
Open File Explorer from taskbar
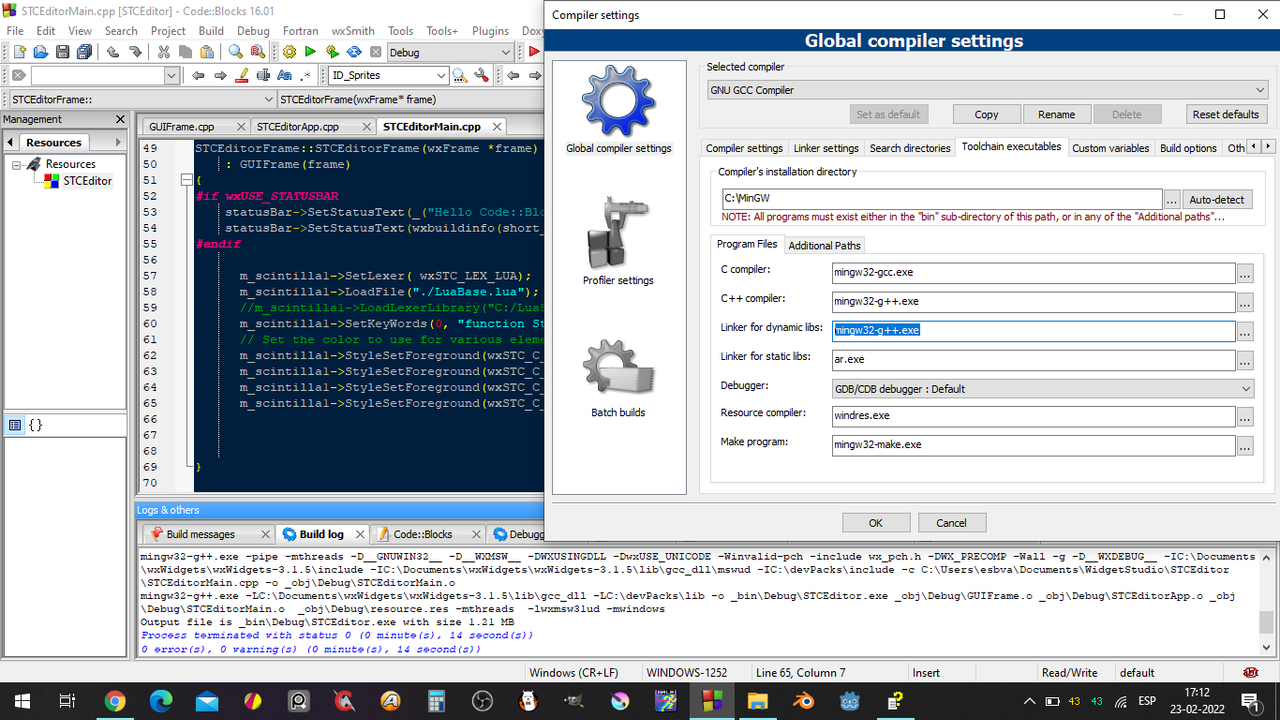tap(757, 701)
